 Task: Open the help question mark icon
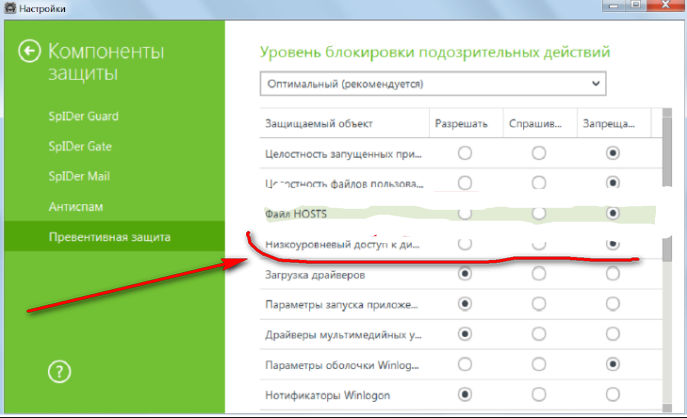click(59, 373)
